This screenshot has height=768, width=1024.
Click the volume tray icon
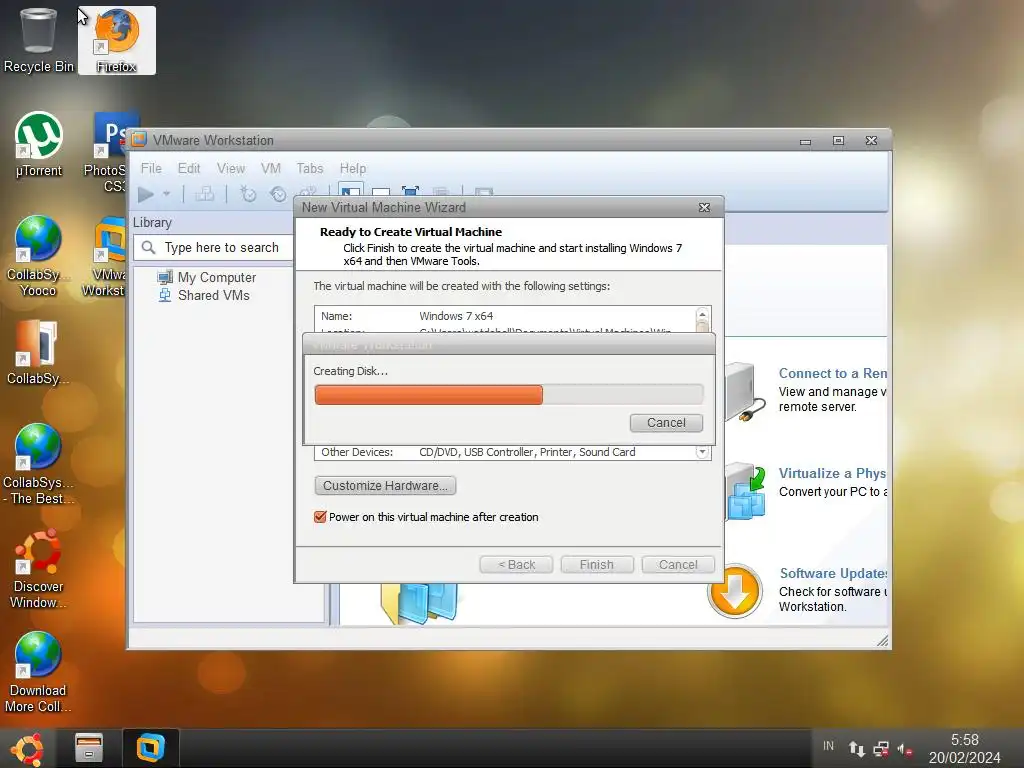pos(904,748)
